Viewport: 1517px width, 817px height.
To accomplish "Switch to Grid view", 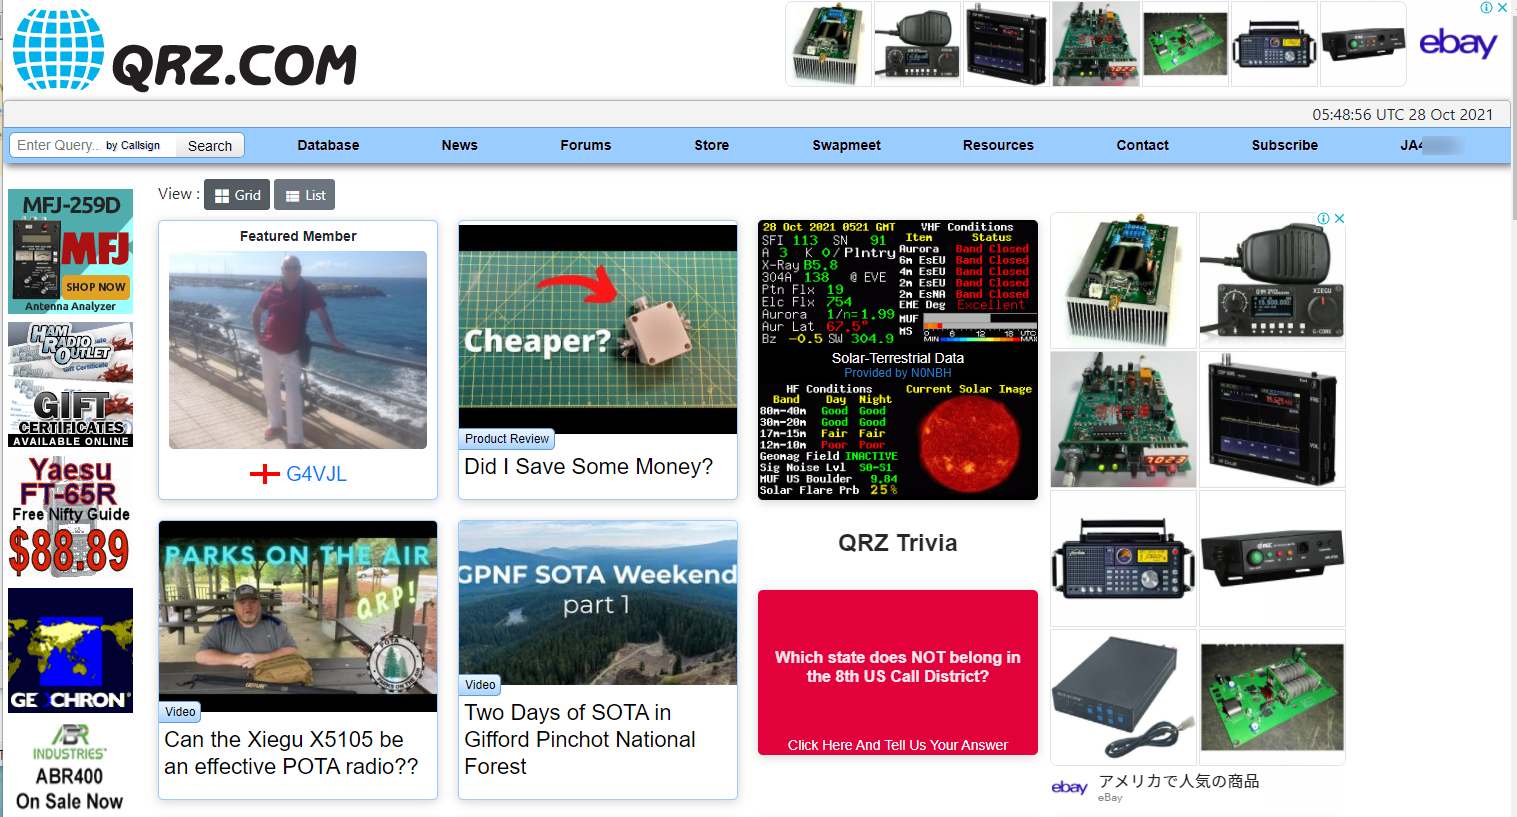I will click(x=237, y=195).
